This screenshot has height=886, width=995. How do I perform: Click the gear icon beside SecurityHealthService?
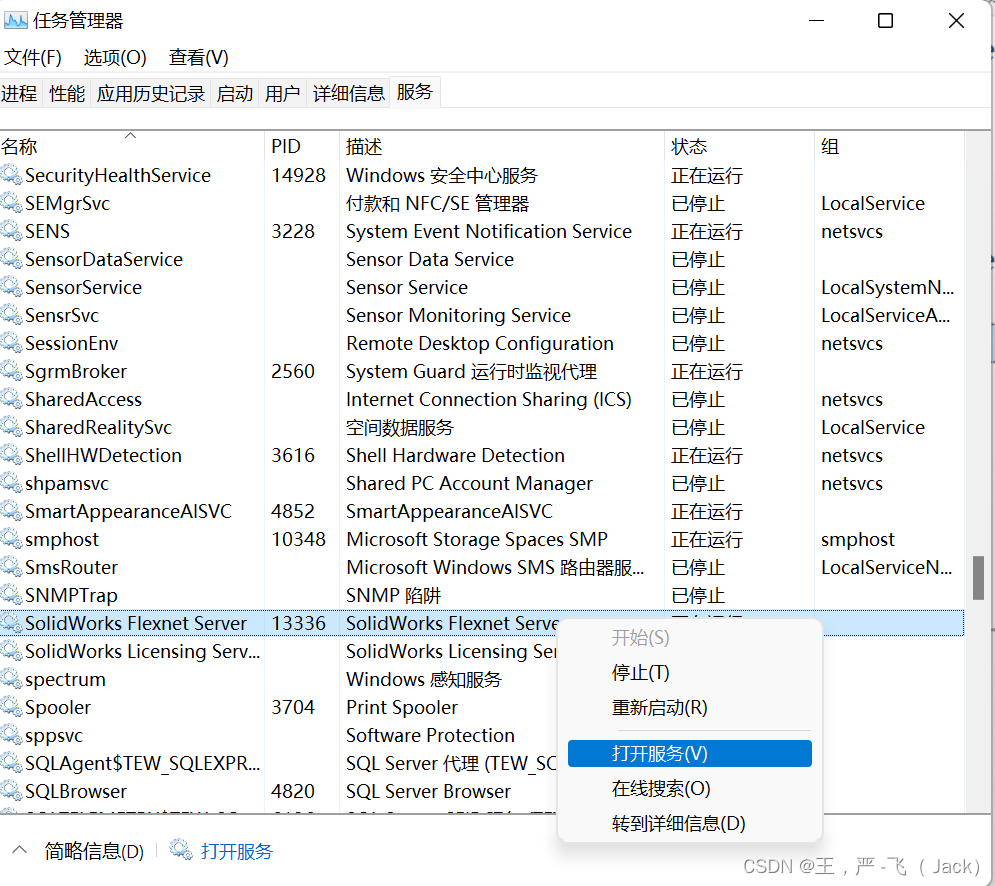pyautogui.click(x=11, y=175)
